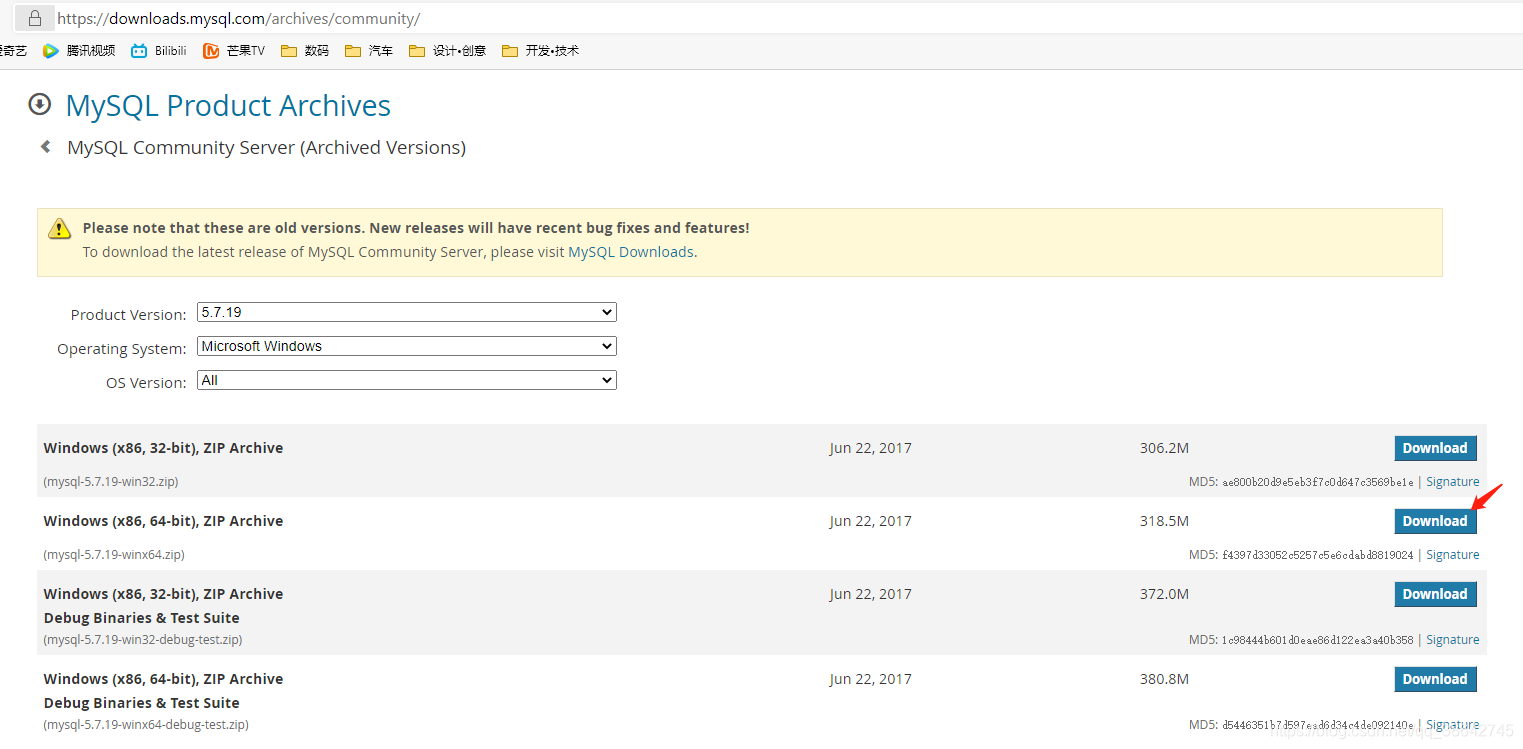Click the OS Version: label

(x=146, y=383)
